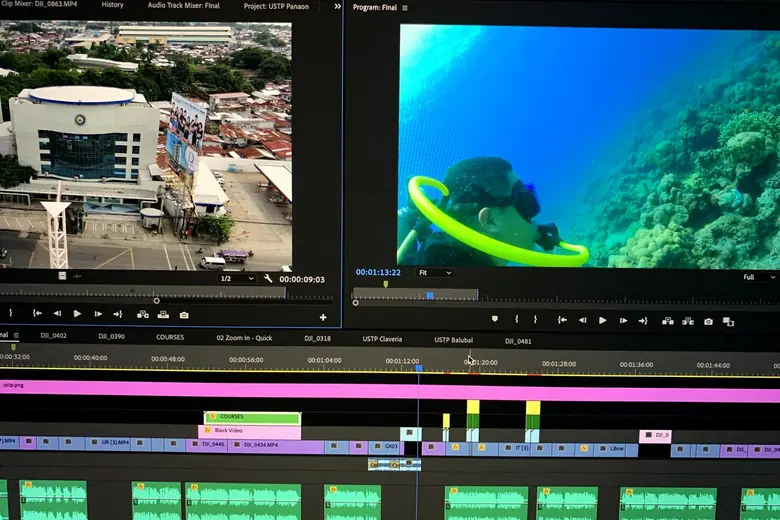Select UR (3).MP4 clip on timeline

point(109,443)
